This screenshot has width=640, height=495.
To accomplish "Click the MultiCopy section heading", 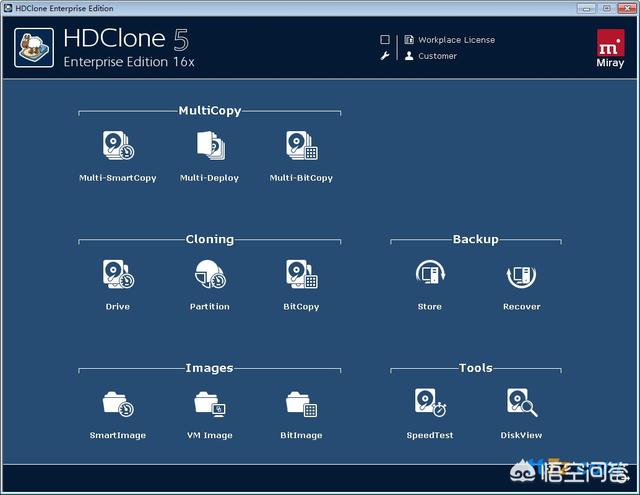I will (210, 111).
